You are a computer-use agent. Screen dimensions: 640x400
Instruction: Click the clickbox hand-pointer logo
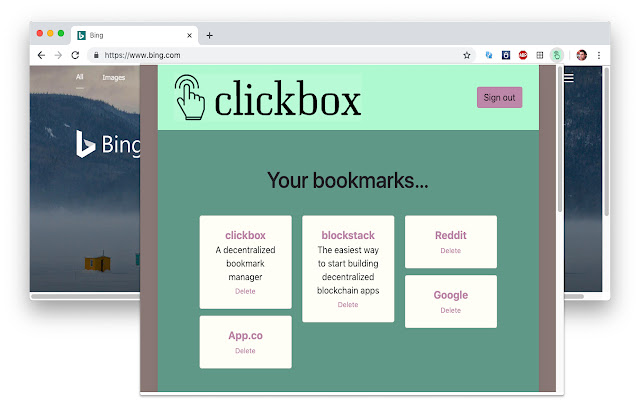coord(189,97)
